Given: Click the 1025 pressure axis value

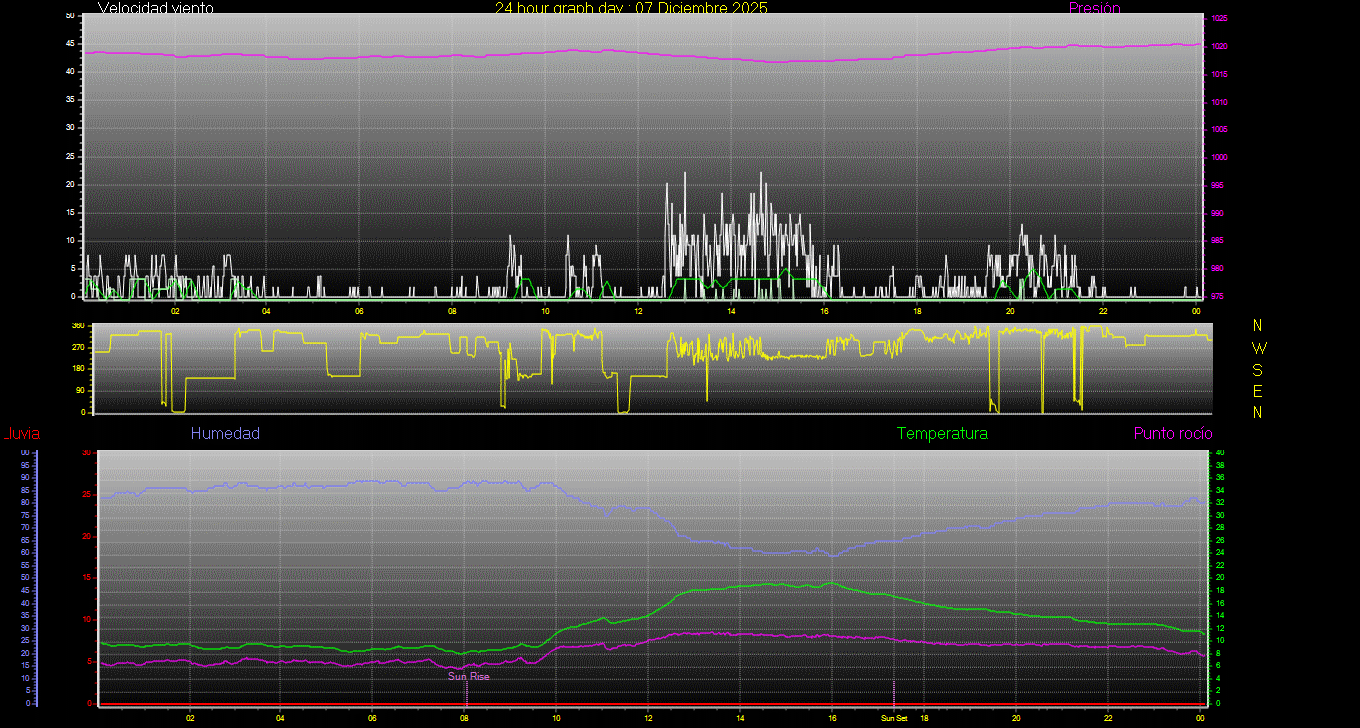Looking at the screenshot, I should click(1219, 18).
